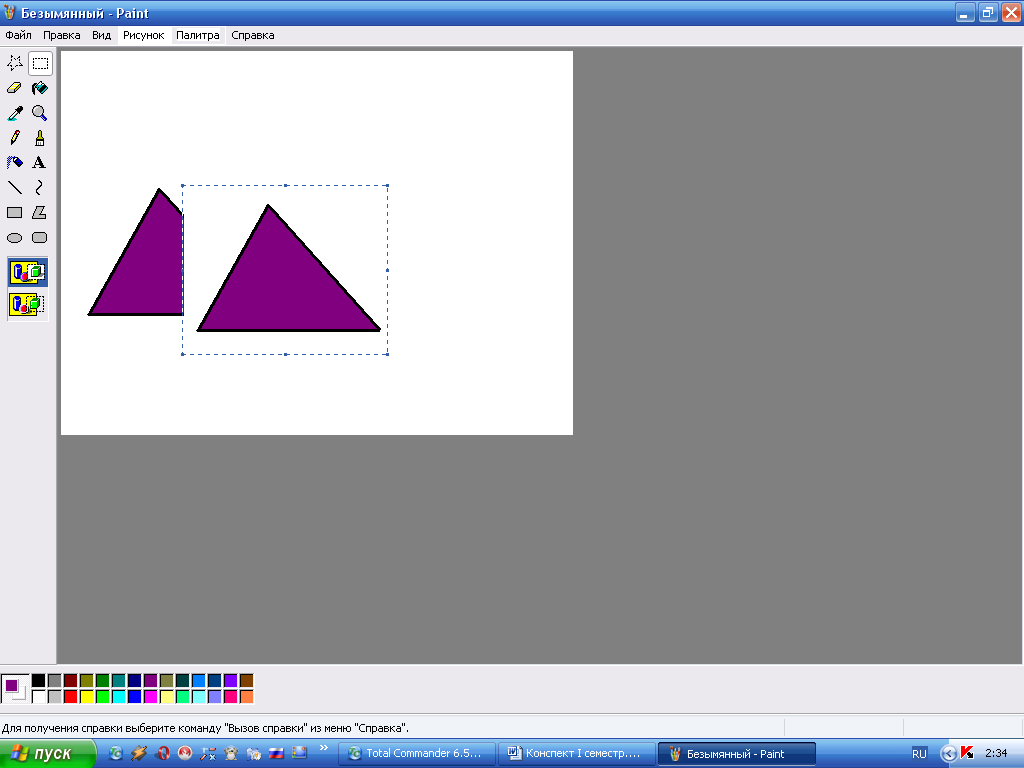
Task: Open the Палитра menu
Action: point(198,35)
